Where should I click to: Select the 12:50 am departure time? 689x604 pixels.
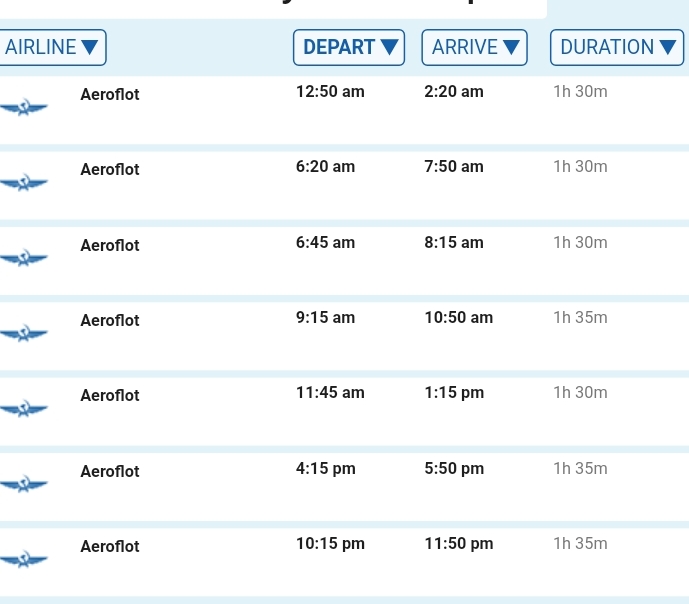(x=330, y=92)
